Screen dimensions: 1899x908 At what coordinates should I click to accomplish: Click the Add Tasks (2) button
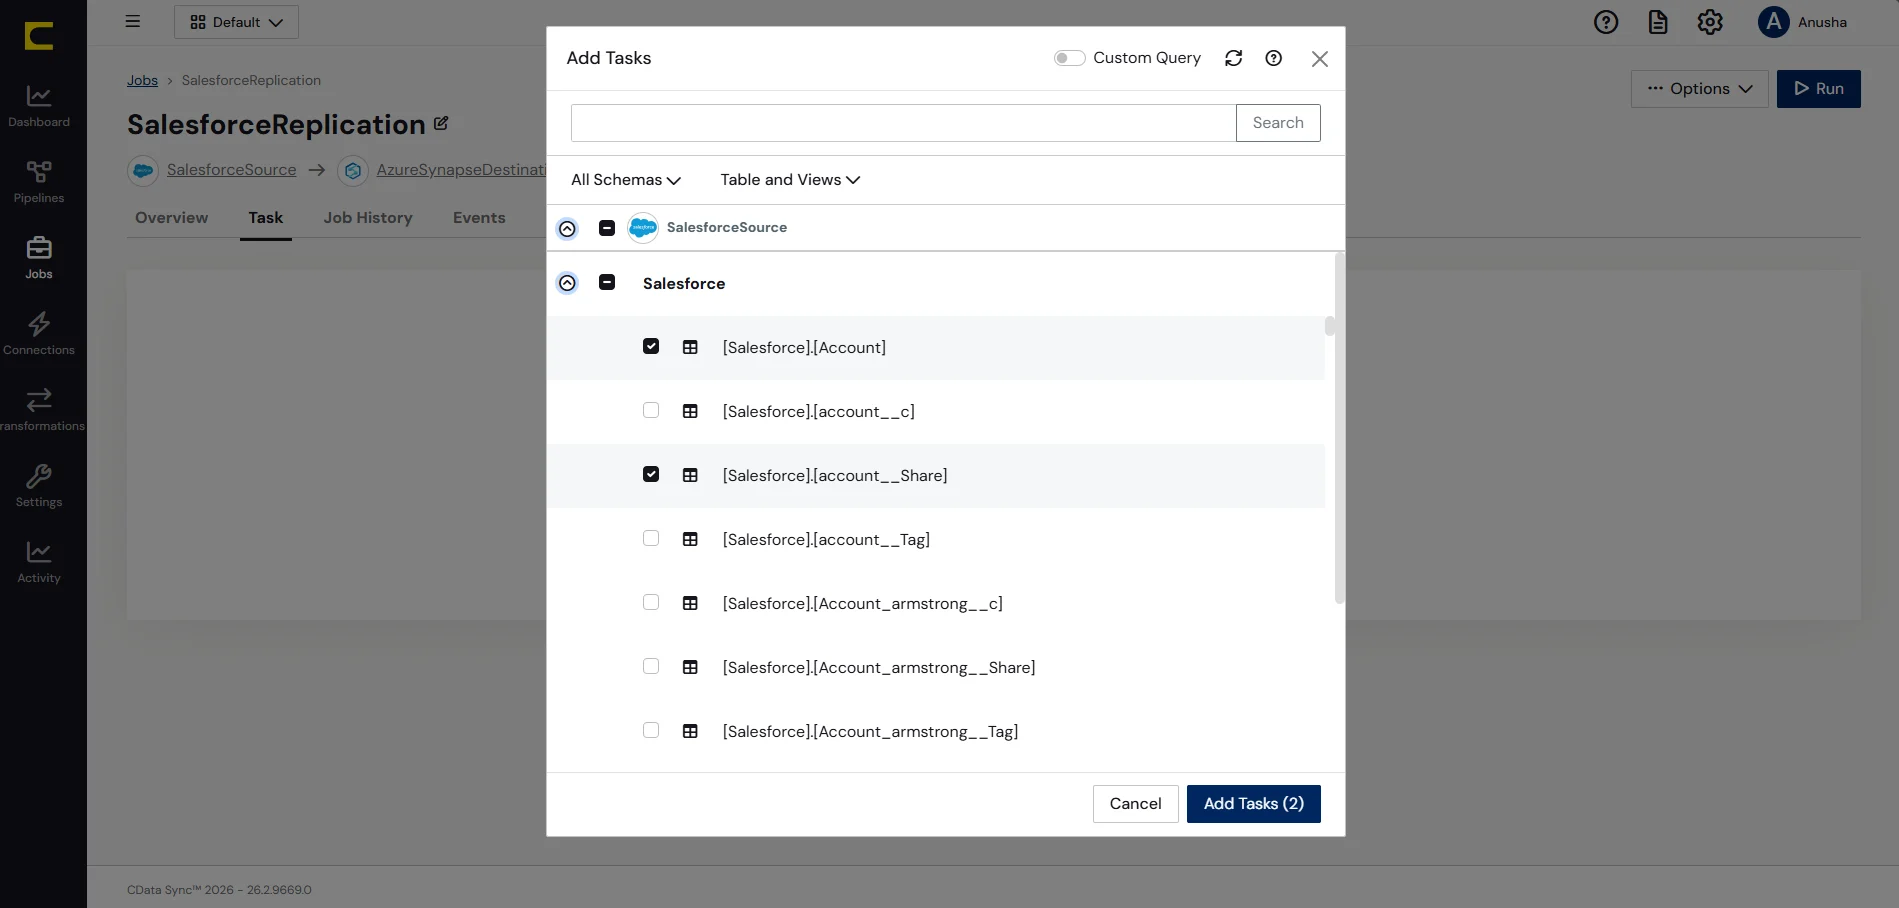point(1254,804)
